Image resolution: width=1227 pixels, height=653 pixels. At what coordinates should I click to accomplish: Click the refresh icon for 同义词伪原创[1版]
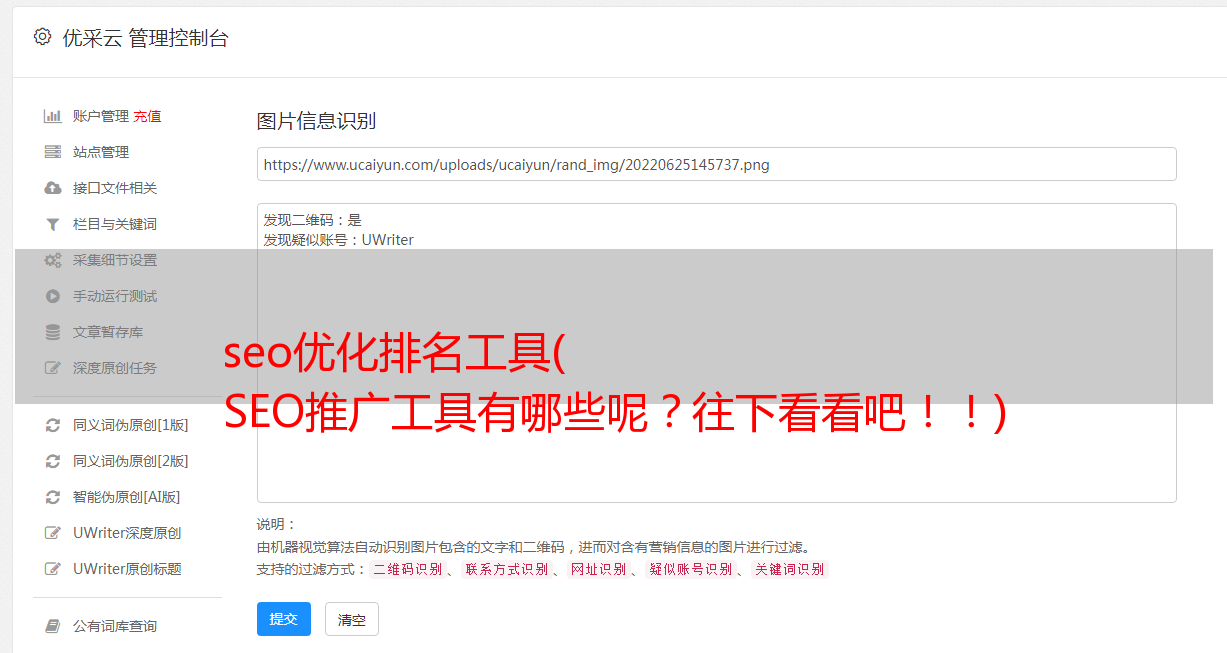[53, 425]
